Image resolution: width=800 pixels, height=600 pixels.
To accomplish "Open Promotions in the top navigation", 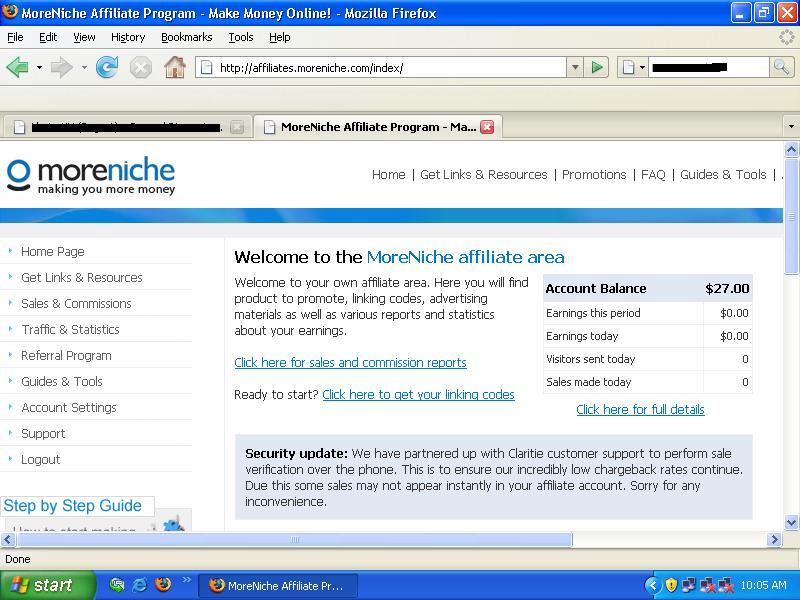I will click(x=594, y=175).
